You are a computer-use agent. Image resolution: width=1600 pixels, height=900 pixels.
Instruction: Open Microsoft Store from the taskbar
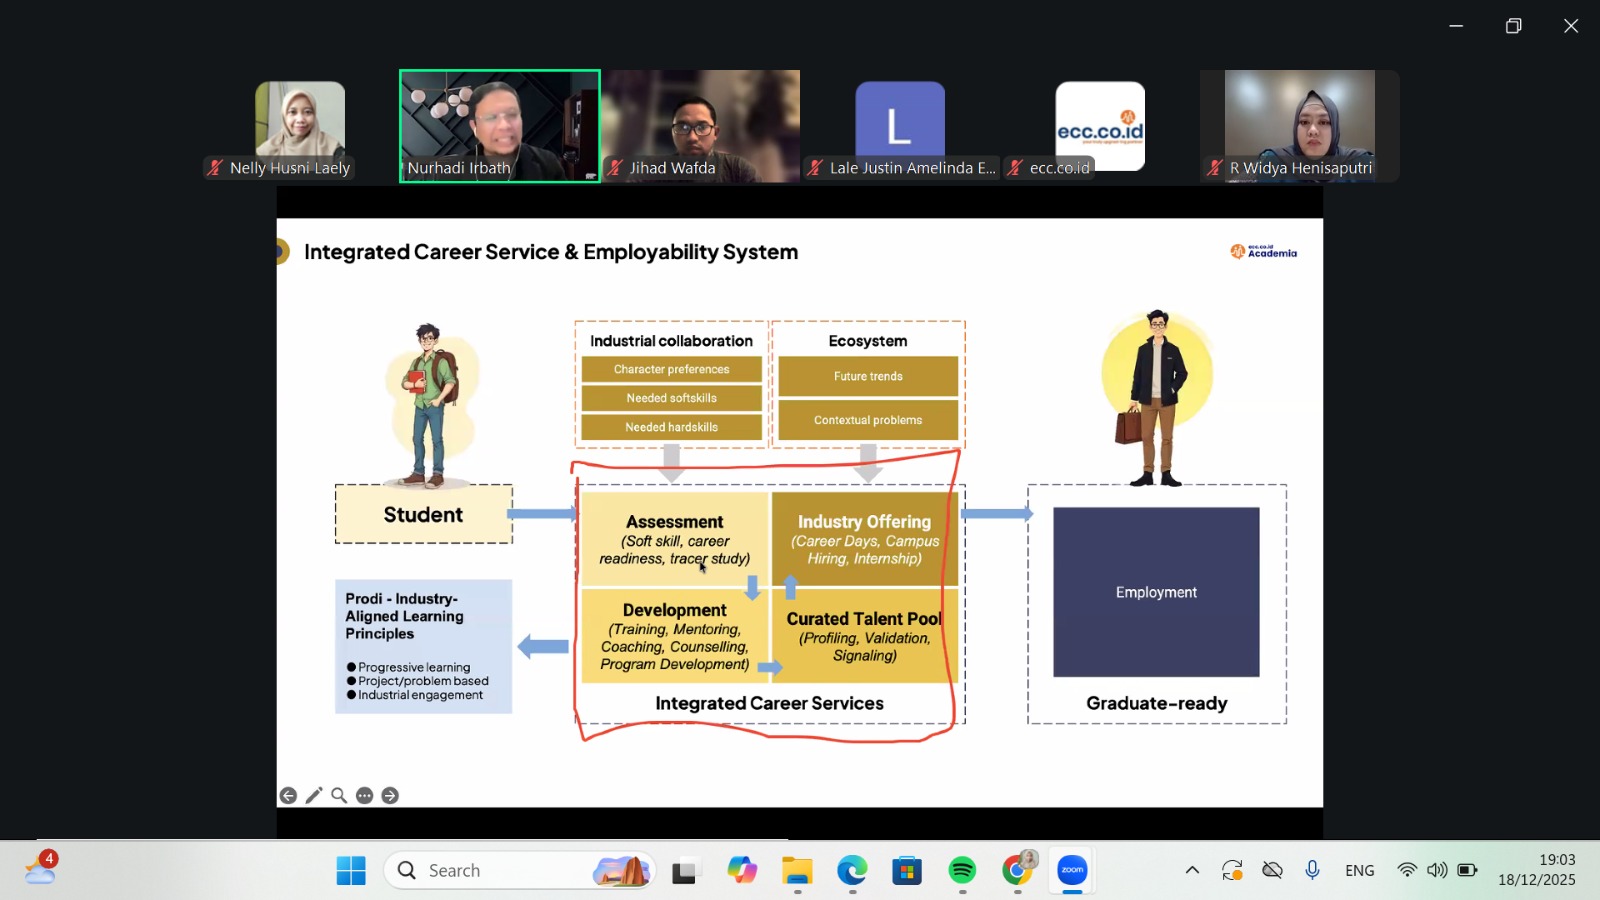(x=907, y=871)
